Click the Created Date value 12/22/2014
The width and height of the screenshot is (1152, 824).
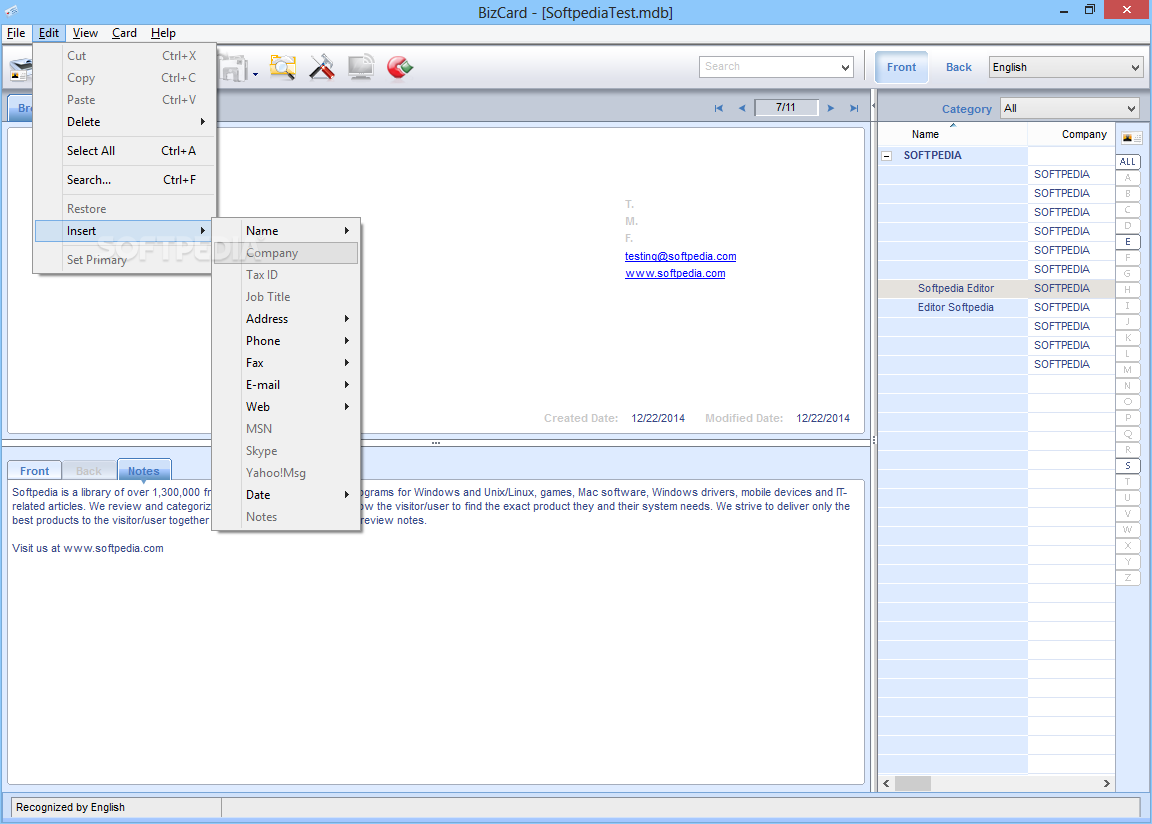pos(658,419)
